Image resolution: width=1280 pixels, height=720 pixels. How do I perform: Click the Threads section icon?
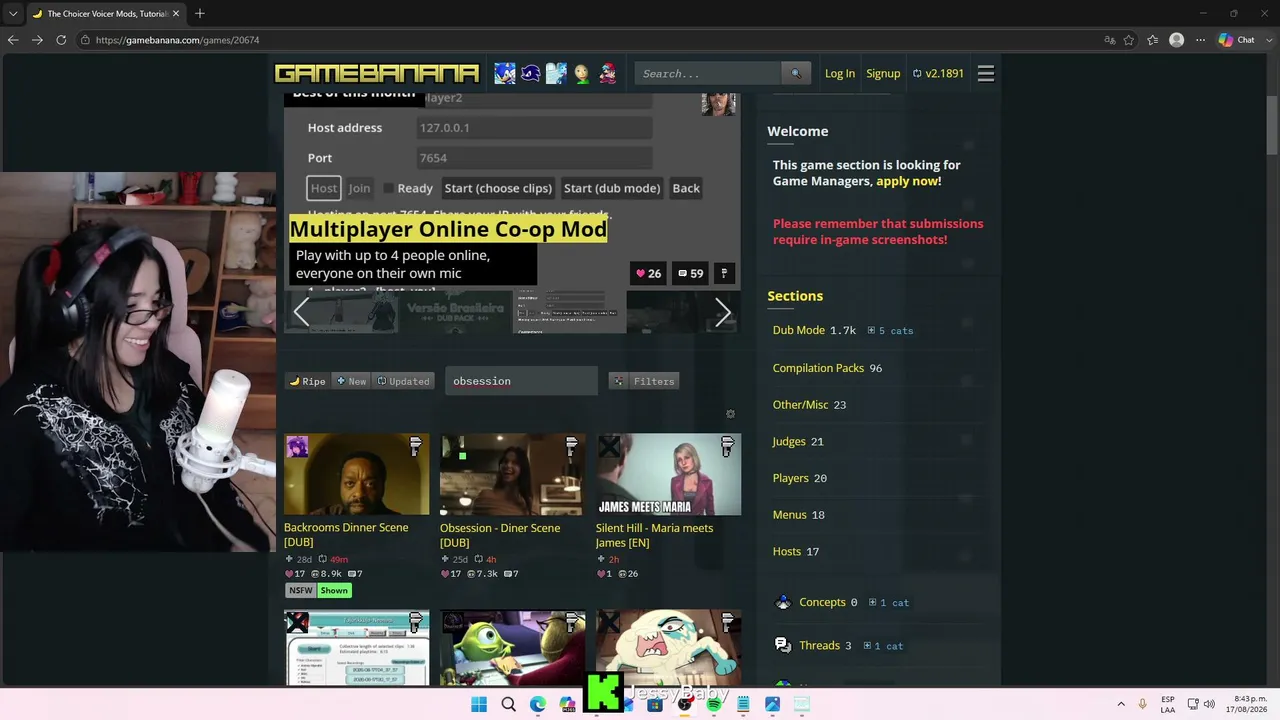coord(783,645)
